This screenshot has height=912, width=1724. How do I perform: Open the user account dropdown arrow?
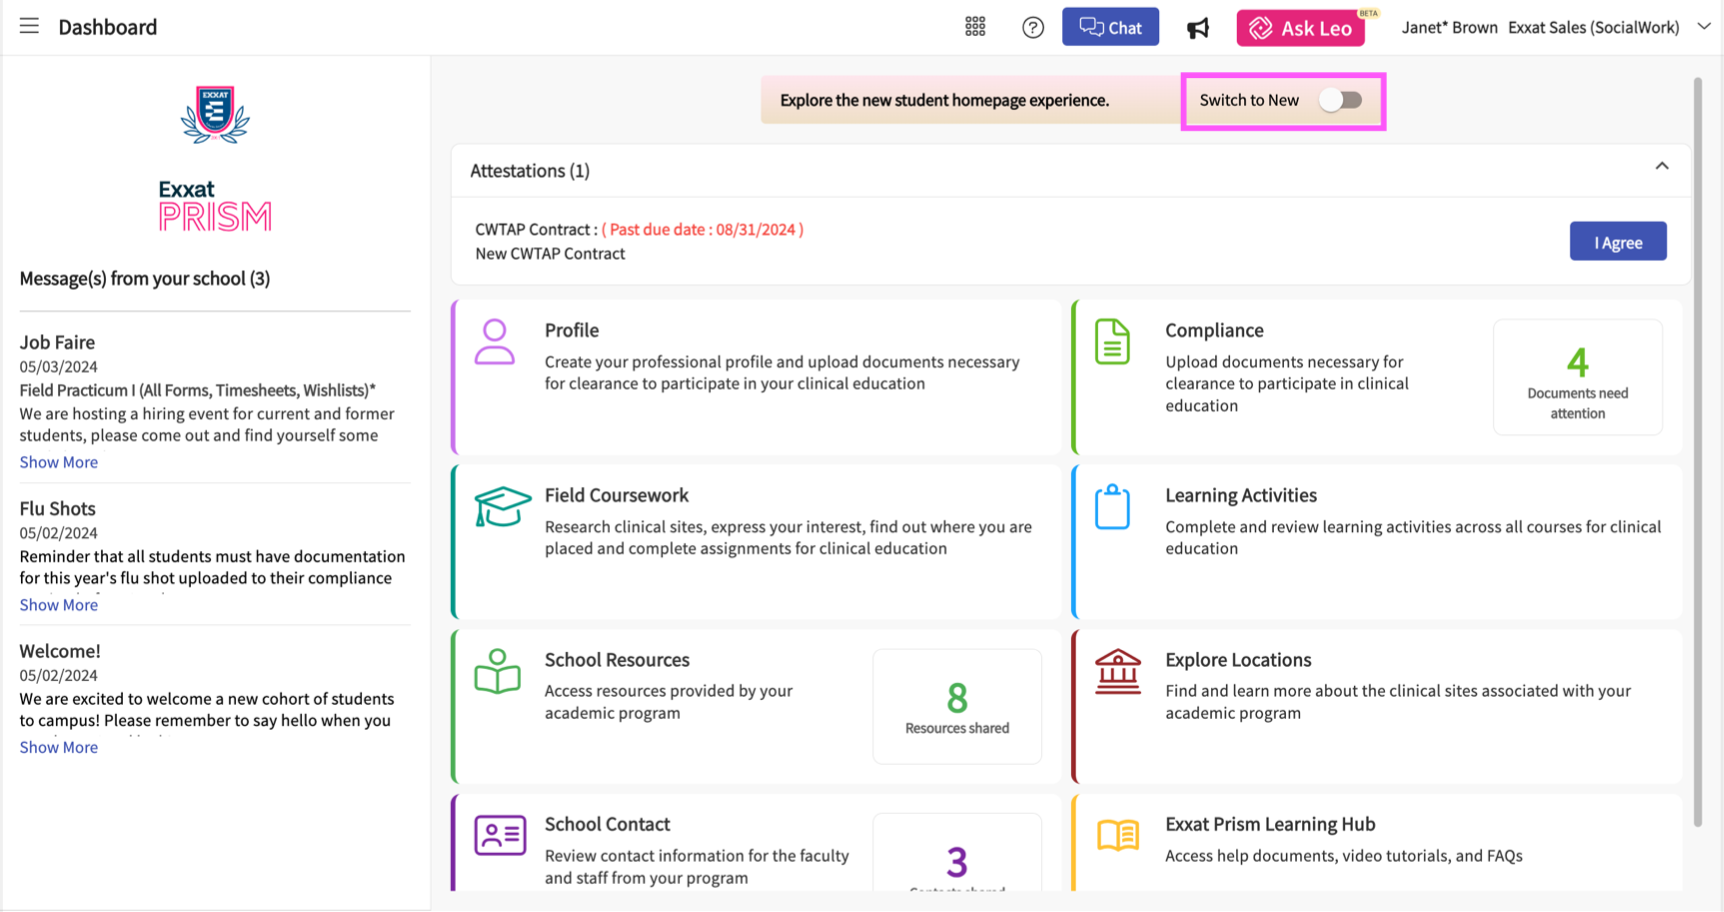[x=1704, y=27]
